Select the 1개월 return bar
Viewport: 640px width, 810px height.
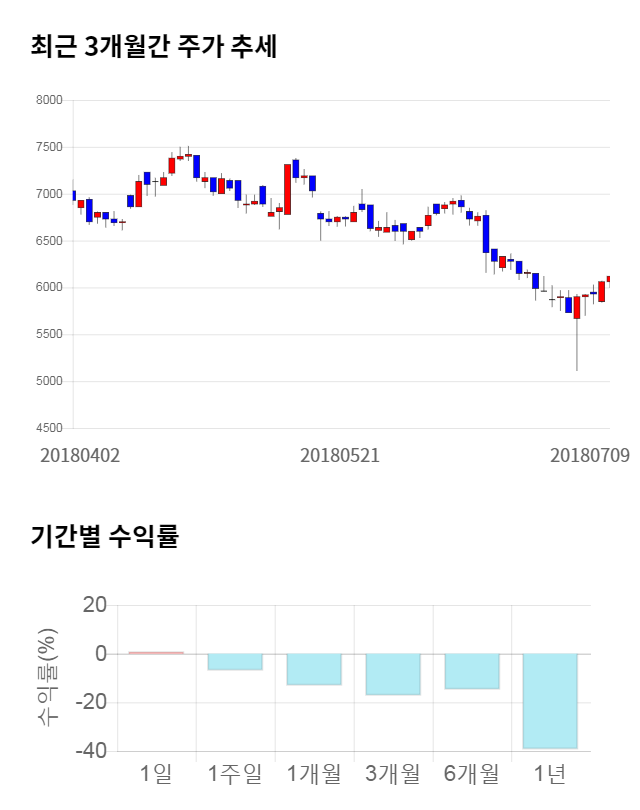[x=314, y=669]
